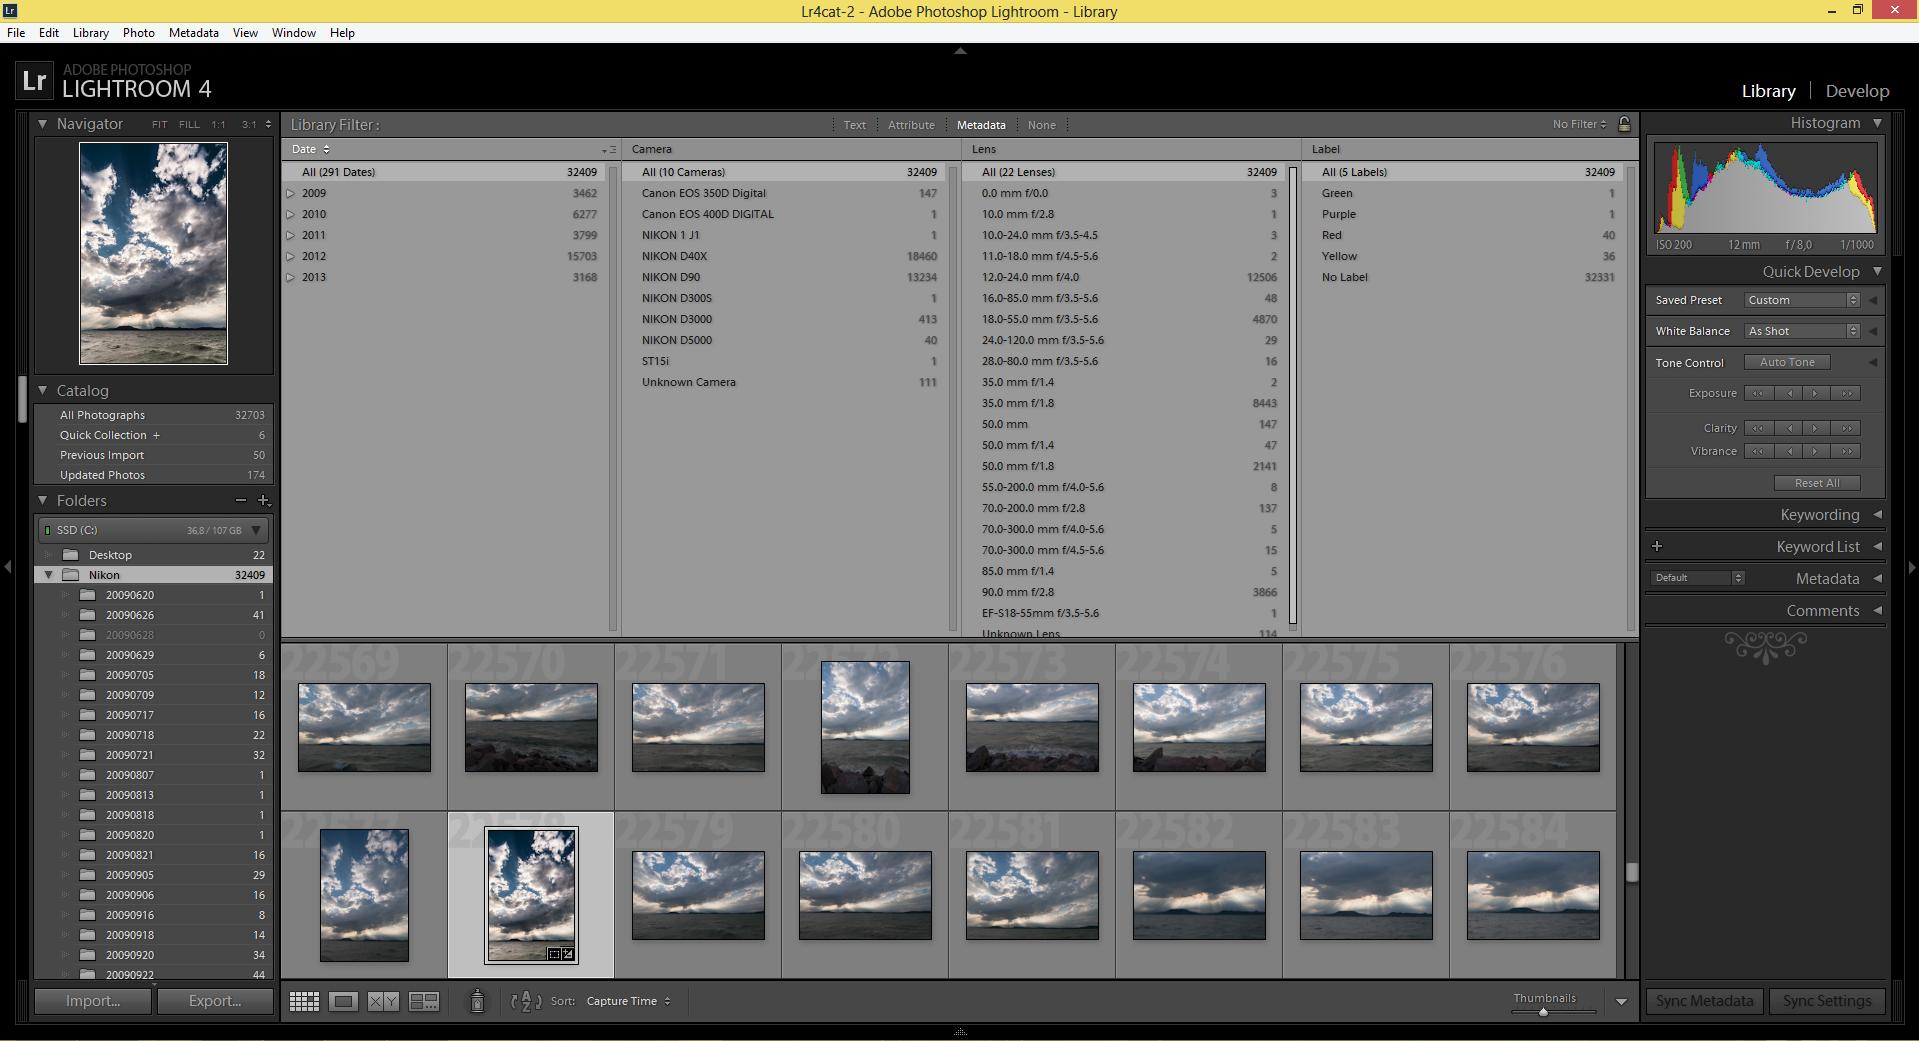This screenshot has width=1919, height=1041.
Task: Increase Vibrance by small step
Action: click(x=1816, y=451)
